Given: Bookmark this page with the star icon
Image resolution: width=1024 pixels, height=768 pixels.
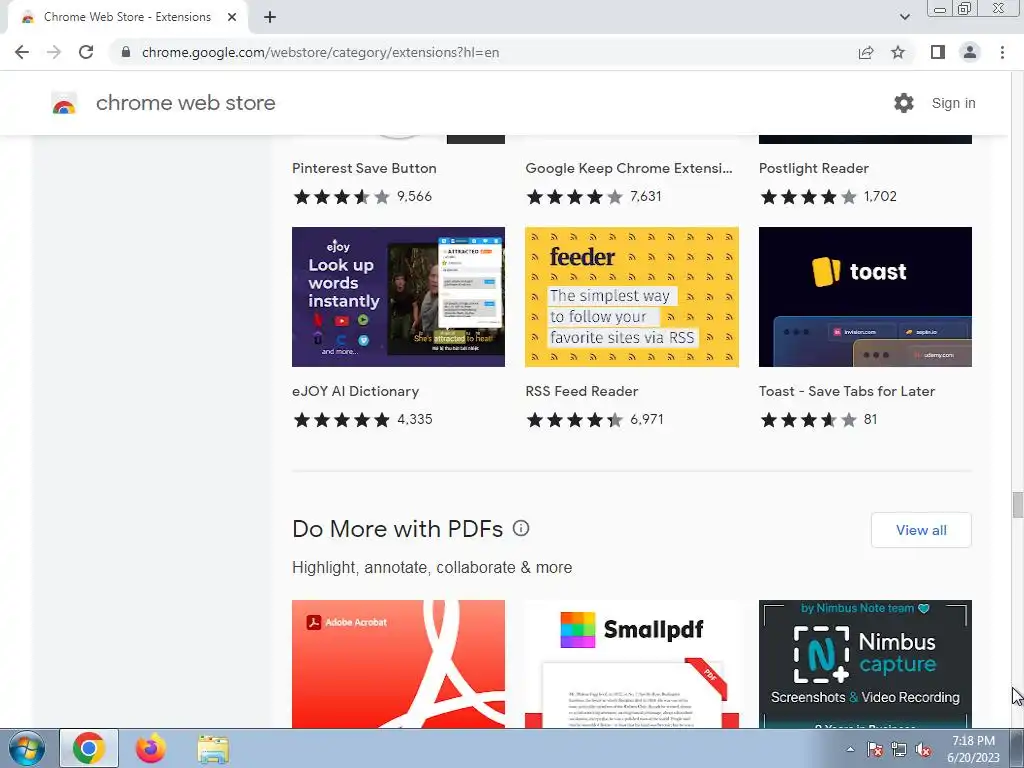Looking at the screenshot, I should (x=898, y=52).
